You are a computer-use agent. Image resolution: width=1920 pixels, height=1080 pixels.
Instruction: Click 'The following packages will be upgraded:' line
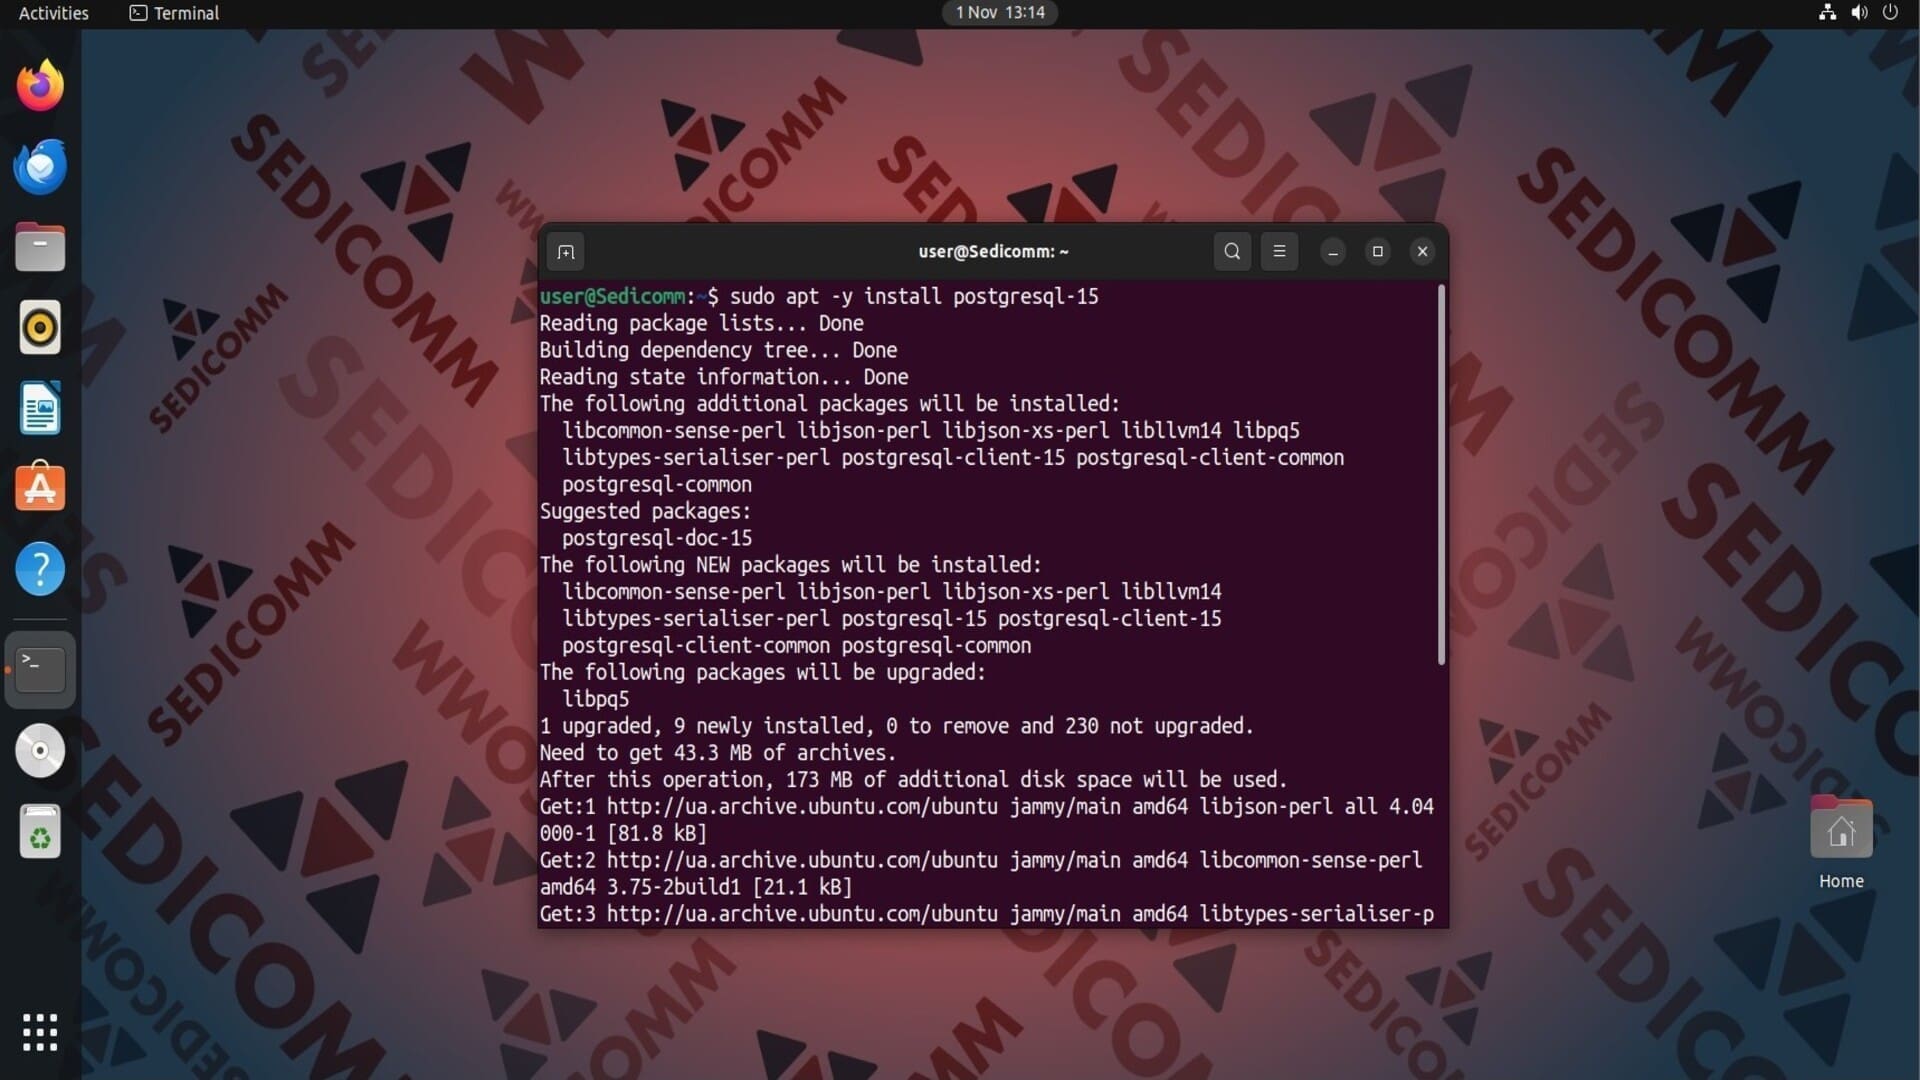click(762, 673)
